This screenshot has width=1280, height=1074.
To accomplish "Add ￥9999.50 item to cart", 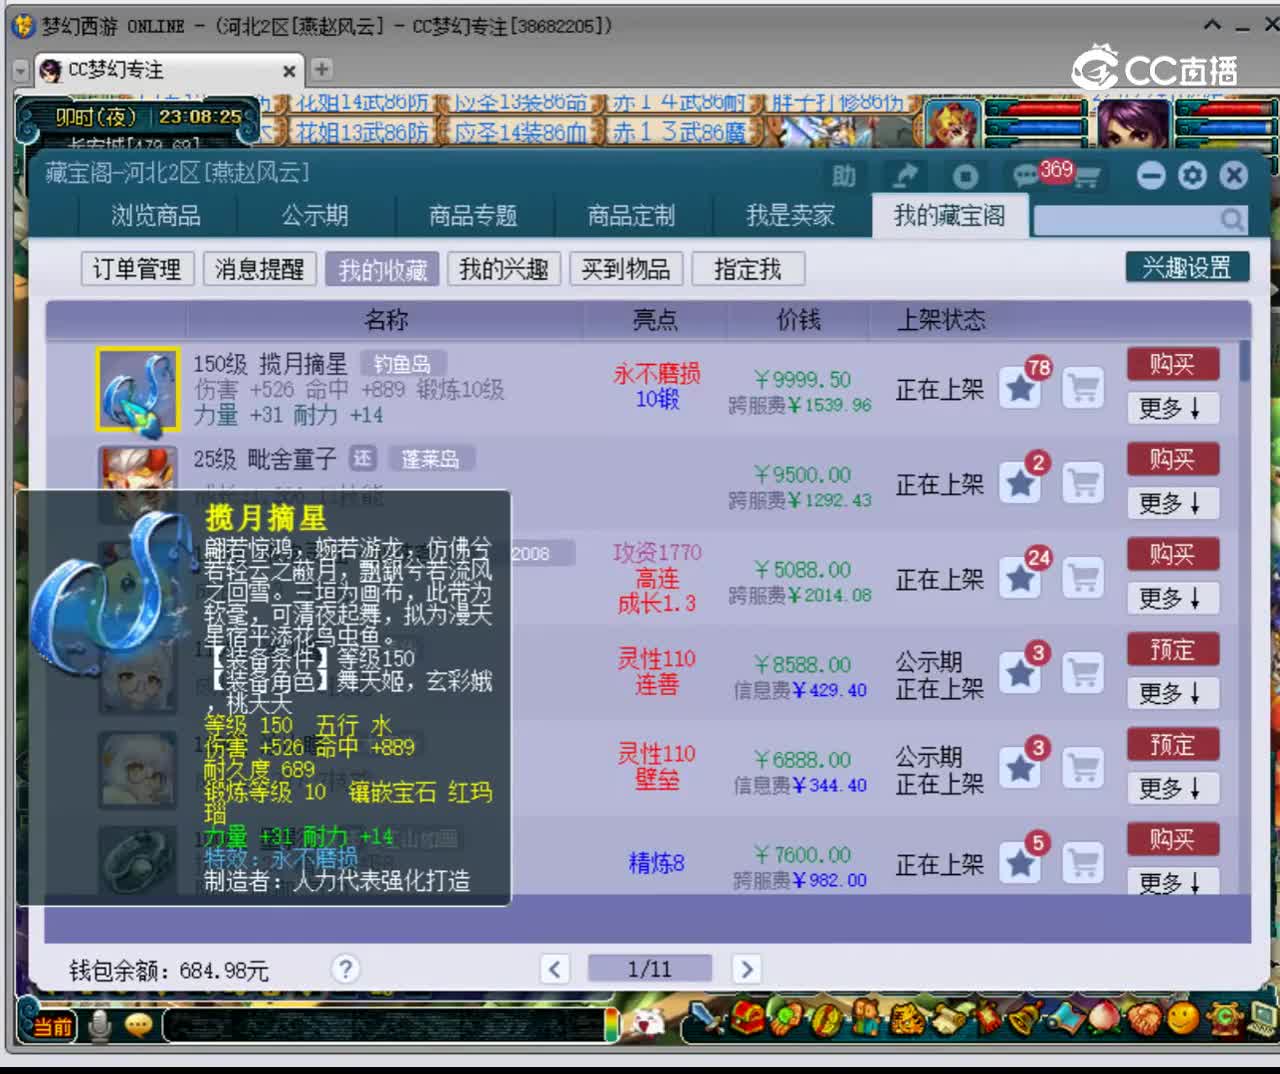I will (1083, 387).
